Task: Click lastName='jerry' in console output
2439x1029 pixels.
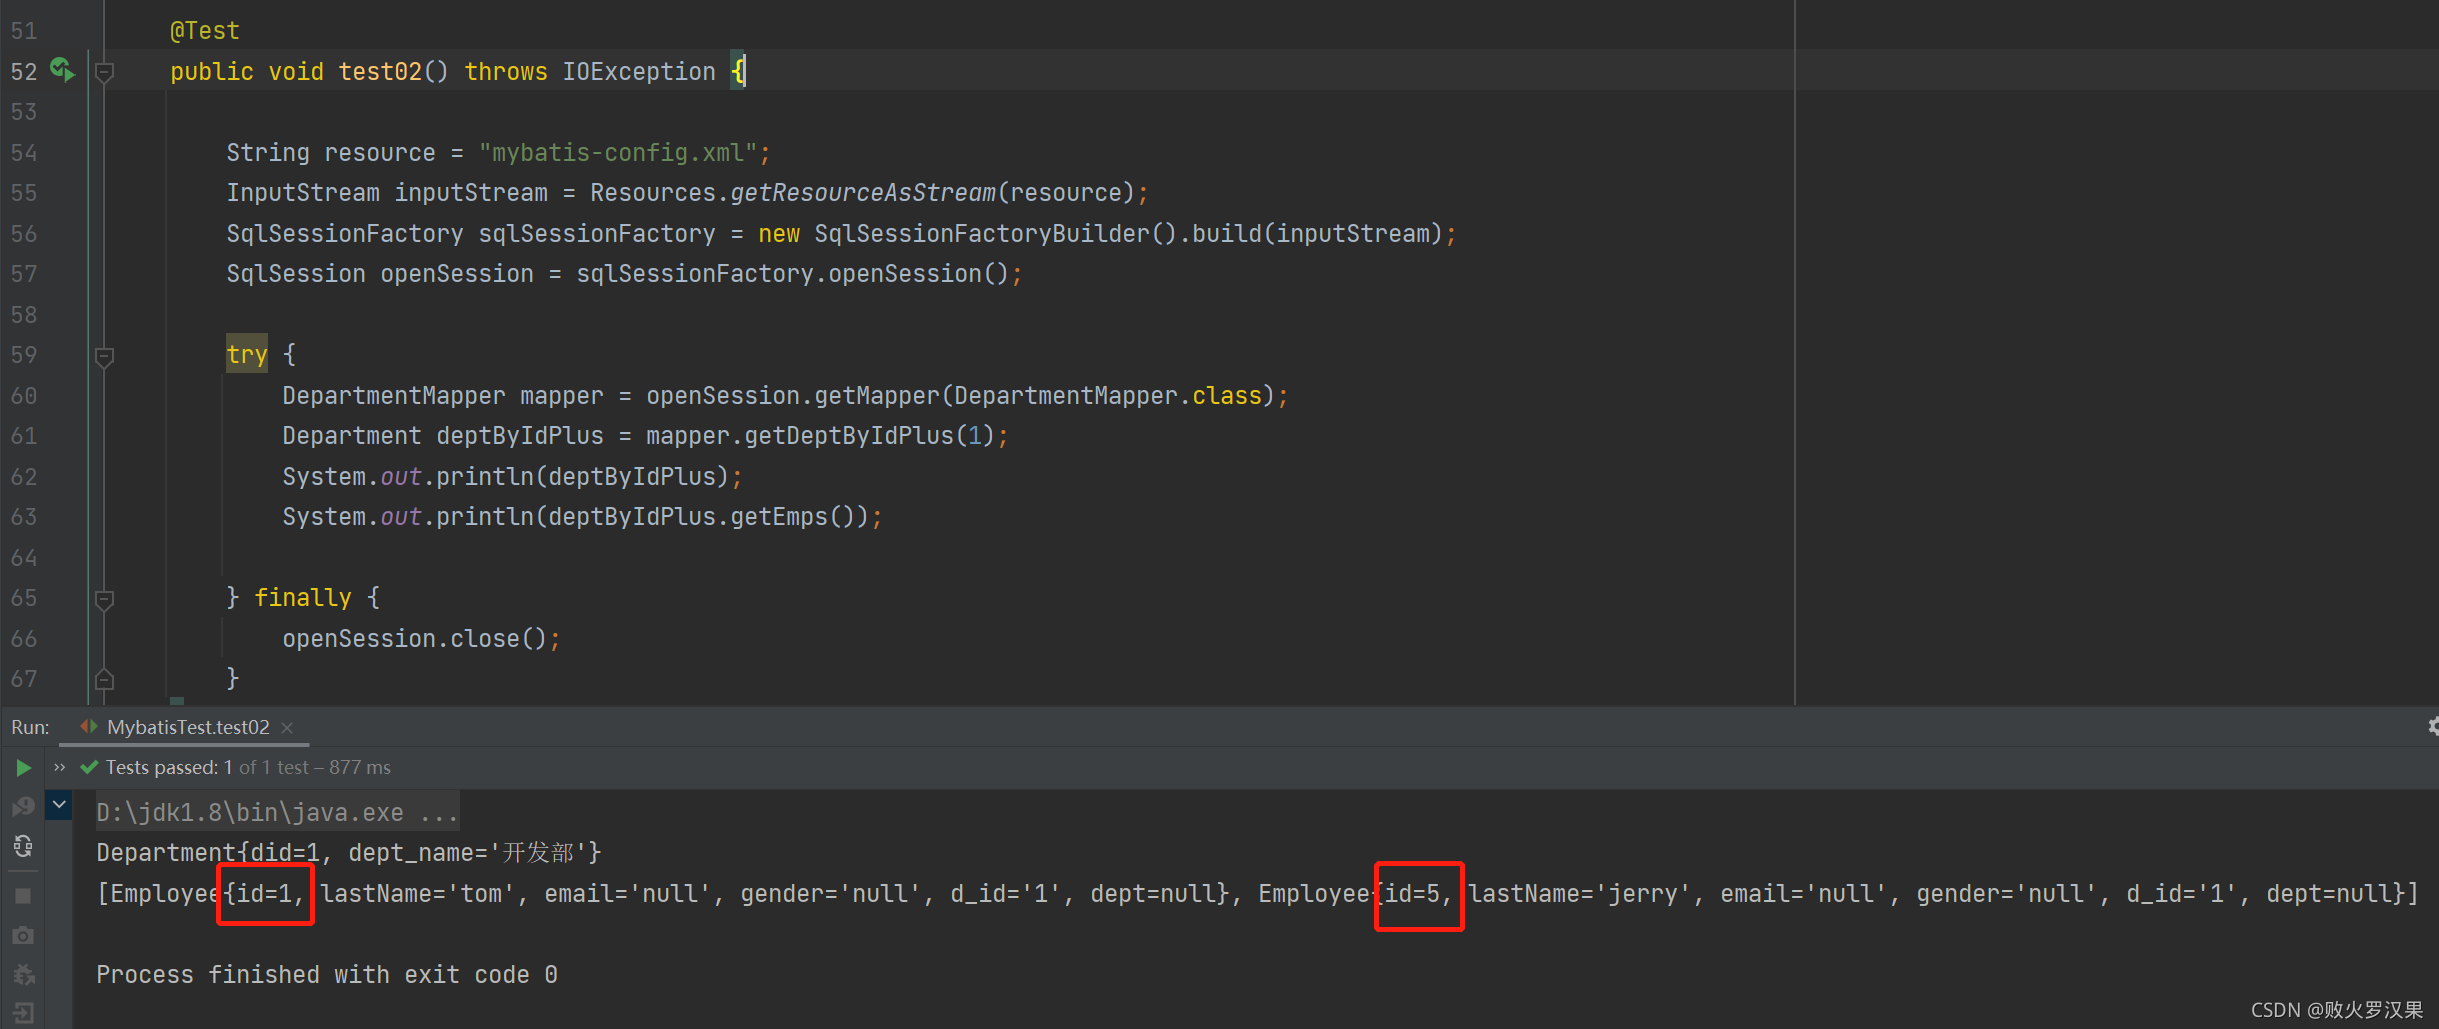Action: click(x=1579, y=894)
